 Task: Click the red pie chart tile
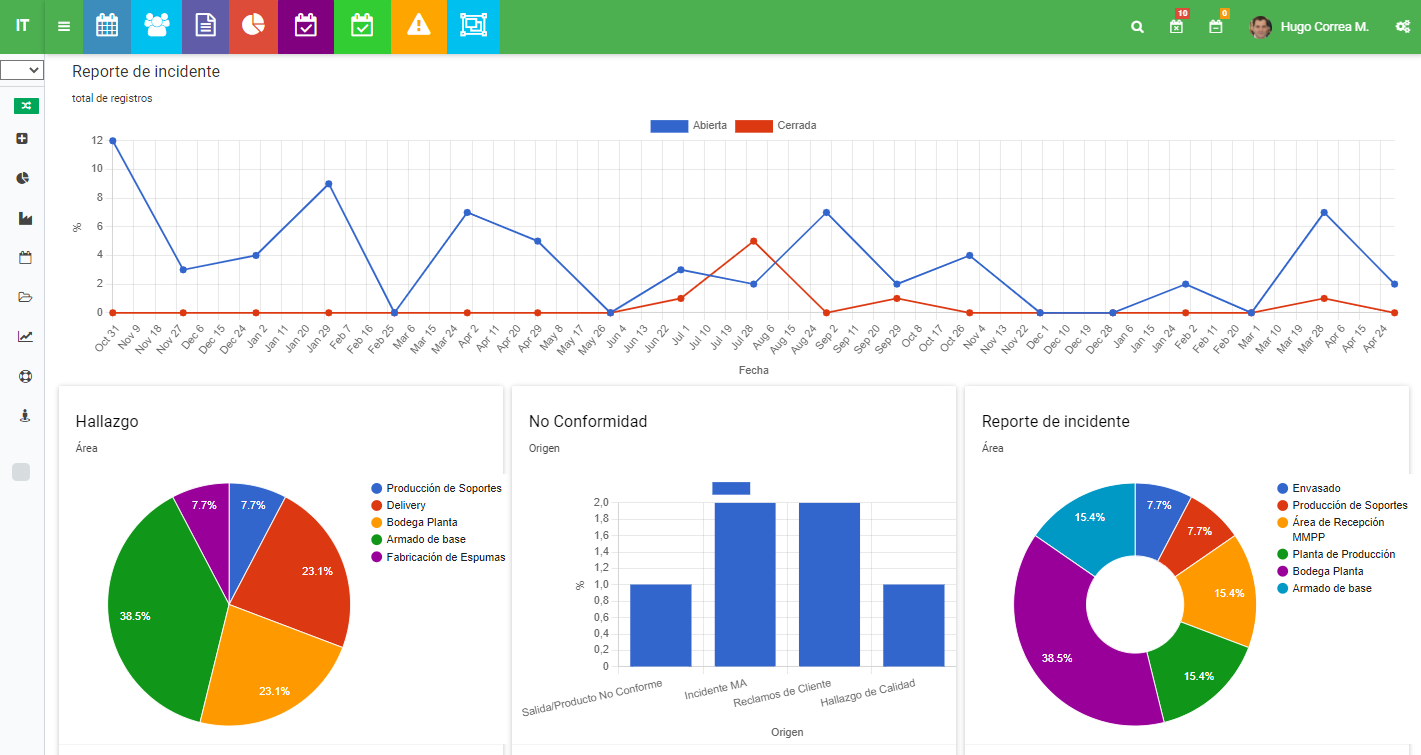(253, 26)
